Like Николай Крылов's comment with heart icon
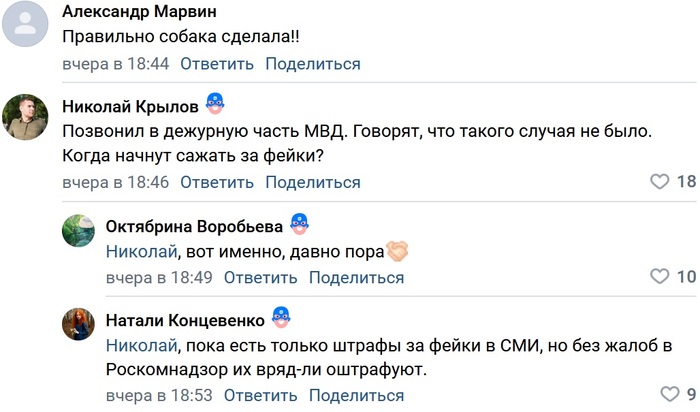 coord(659,182)
